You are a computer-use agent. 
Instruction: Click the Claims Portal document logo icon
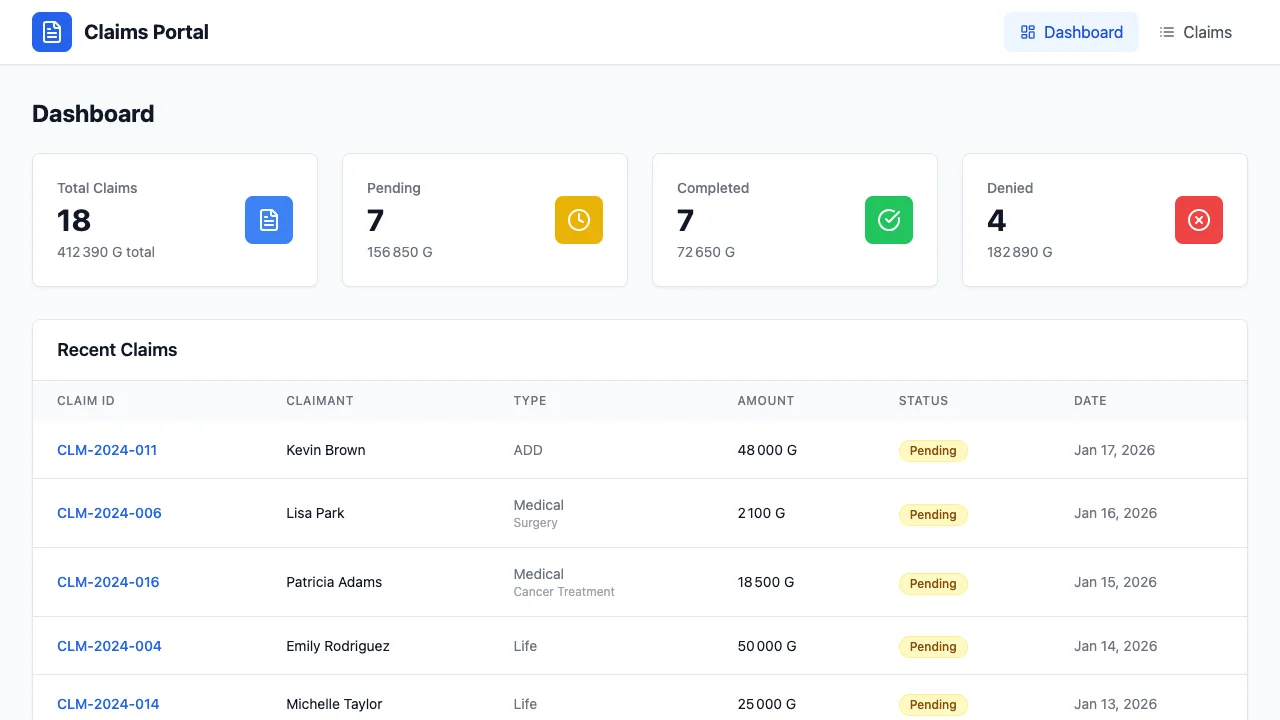[52, 32]
